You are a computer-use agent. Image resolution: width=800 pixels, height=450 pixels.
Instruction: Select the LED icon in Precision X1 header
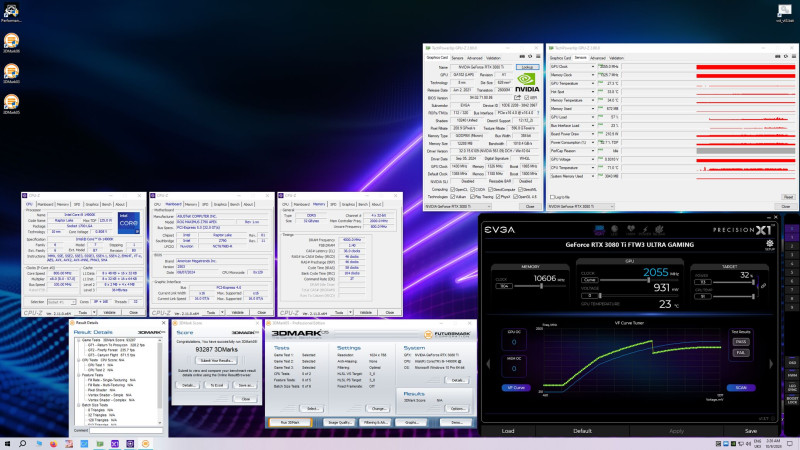coord(615,230)
